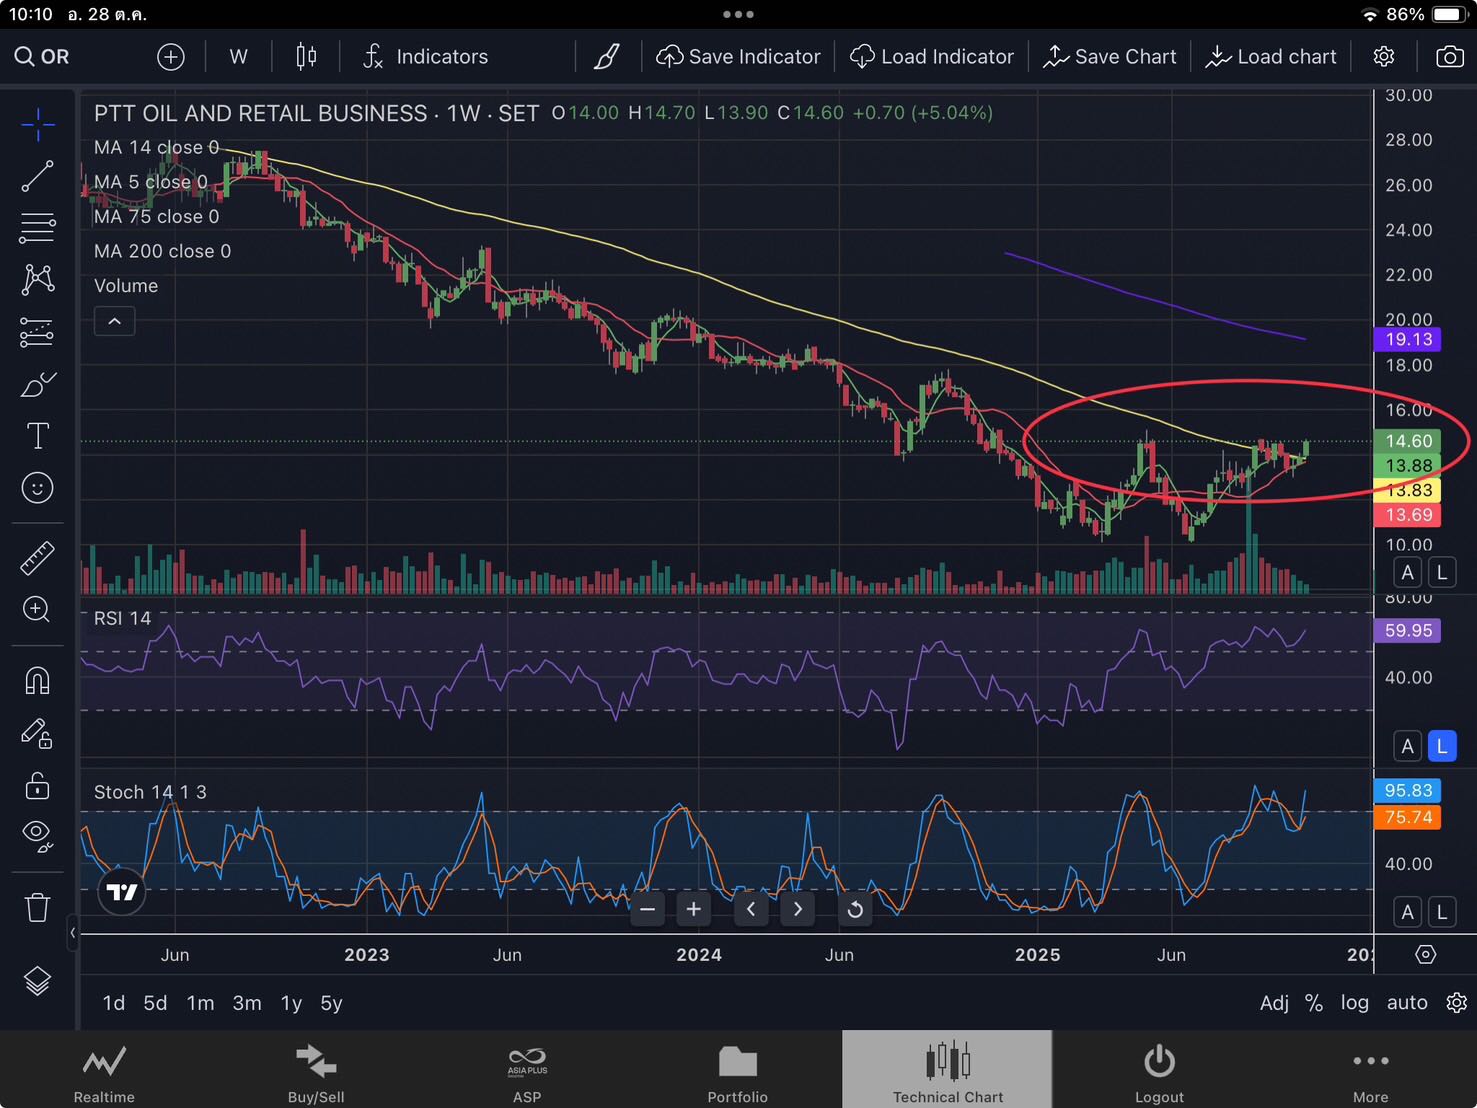Collapse the indicator legend chevron
1477x1108 pixels.
pyautogui.click(x=114, y=321)
